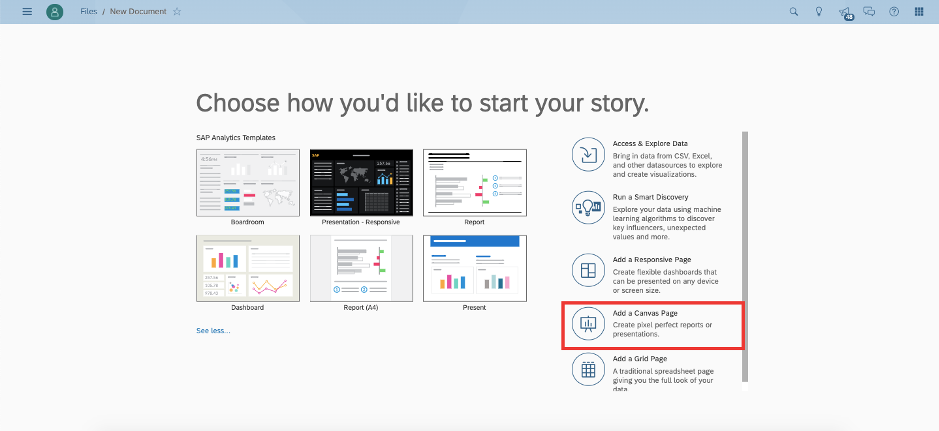Click the Report (A4) template label
939x431 pixels.
pyautogui.click(x=361, y=308)
